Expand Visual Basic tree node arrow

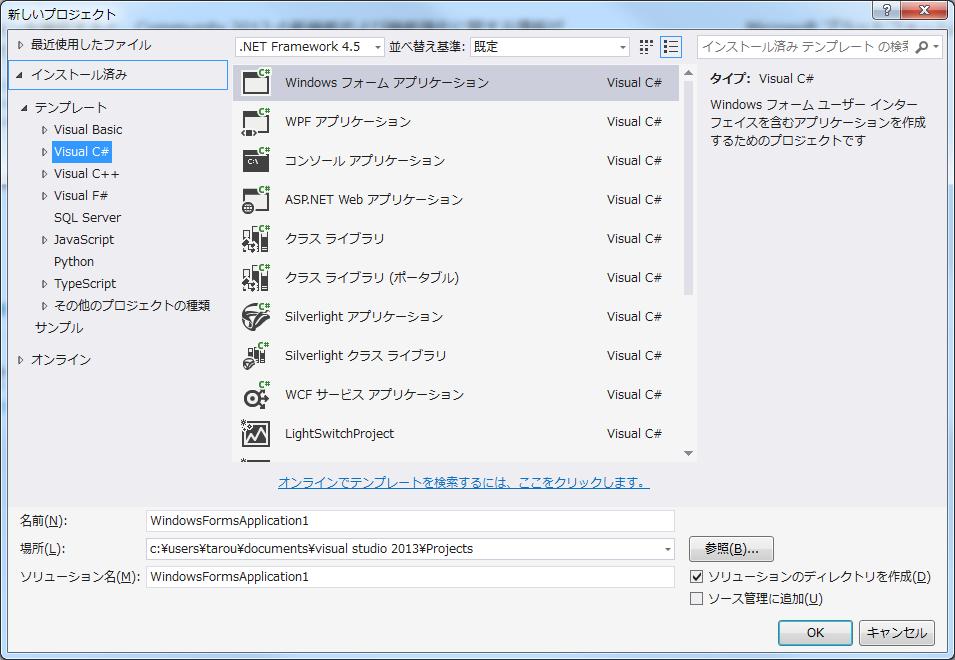(x=44, y=130)
